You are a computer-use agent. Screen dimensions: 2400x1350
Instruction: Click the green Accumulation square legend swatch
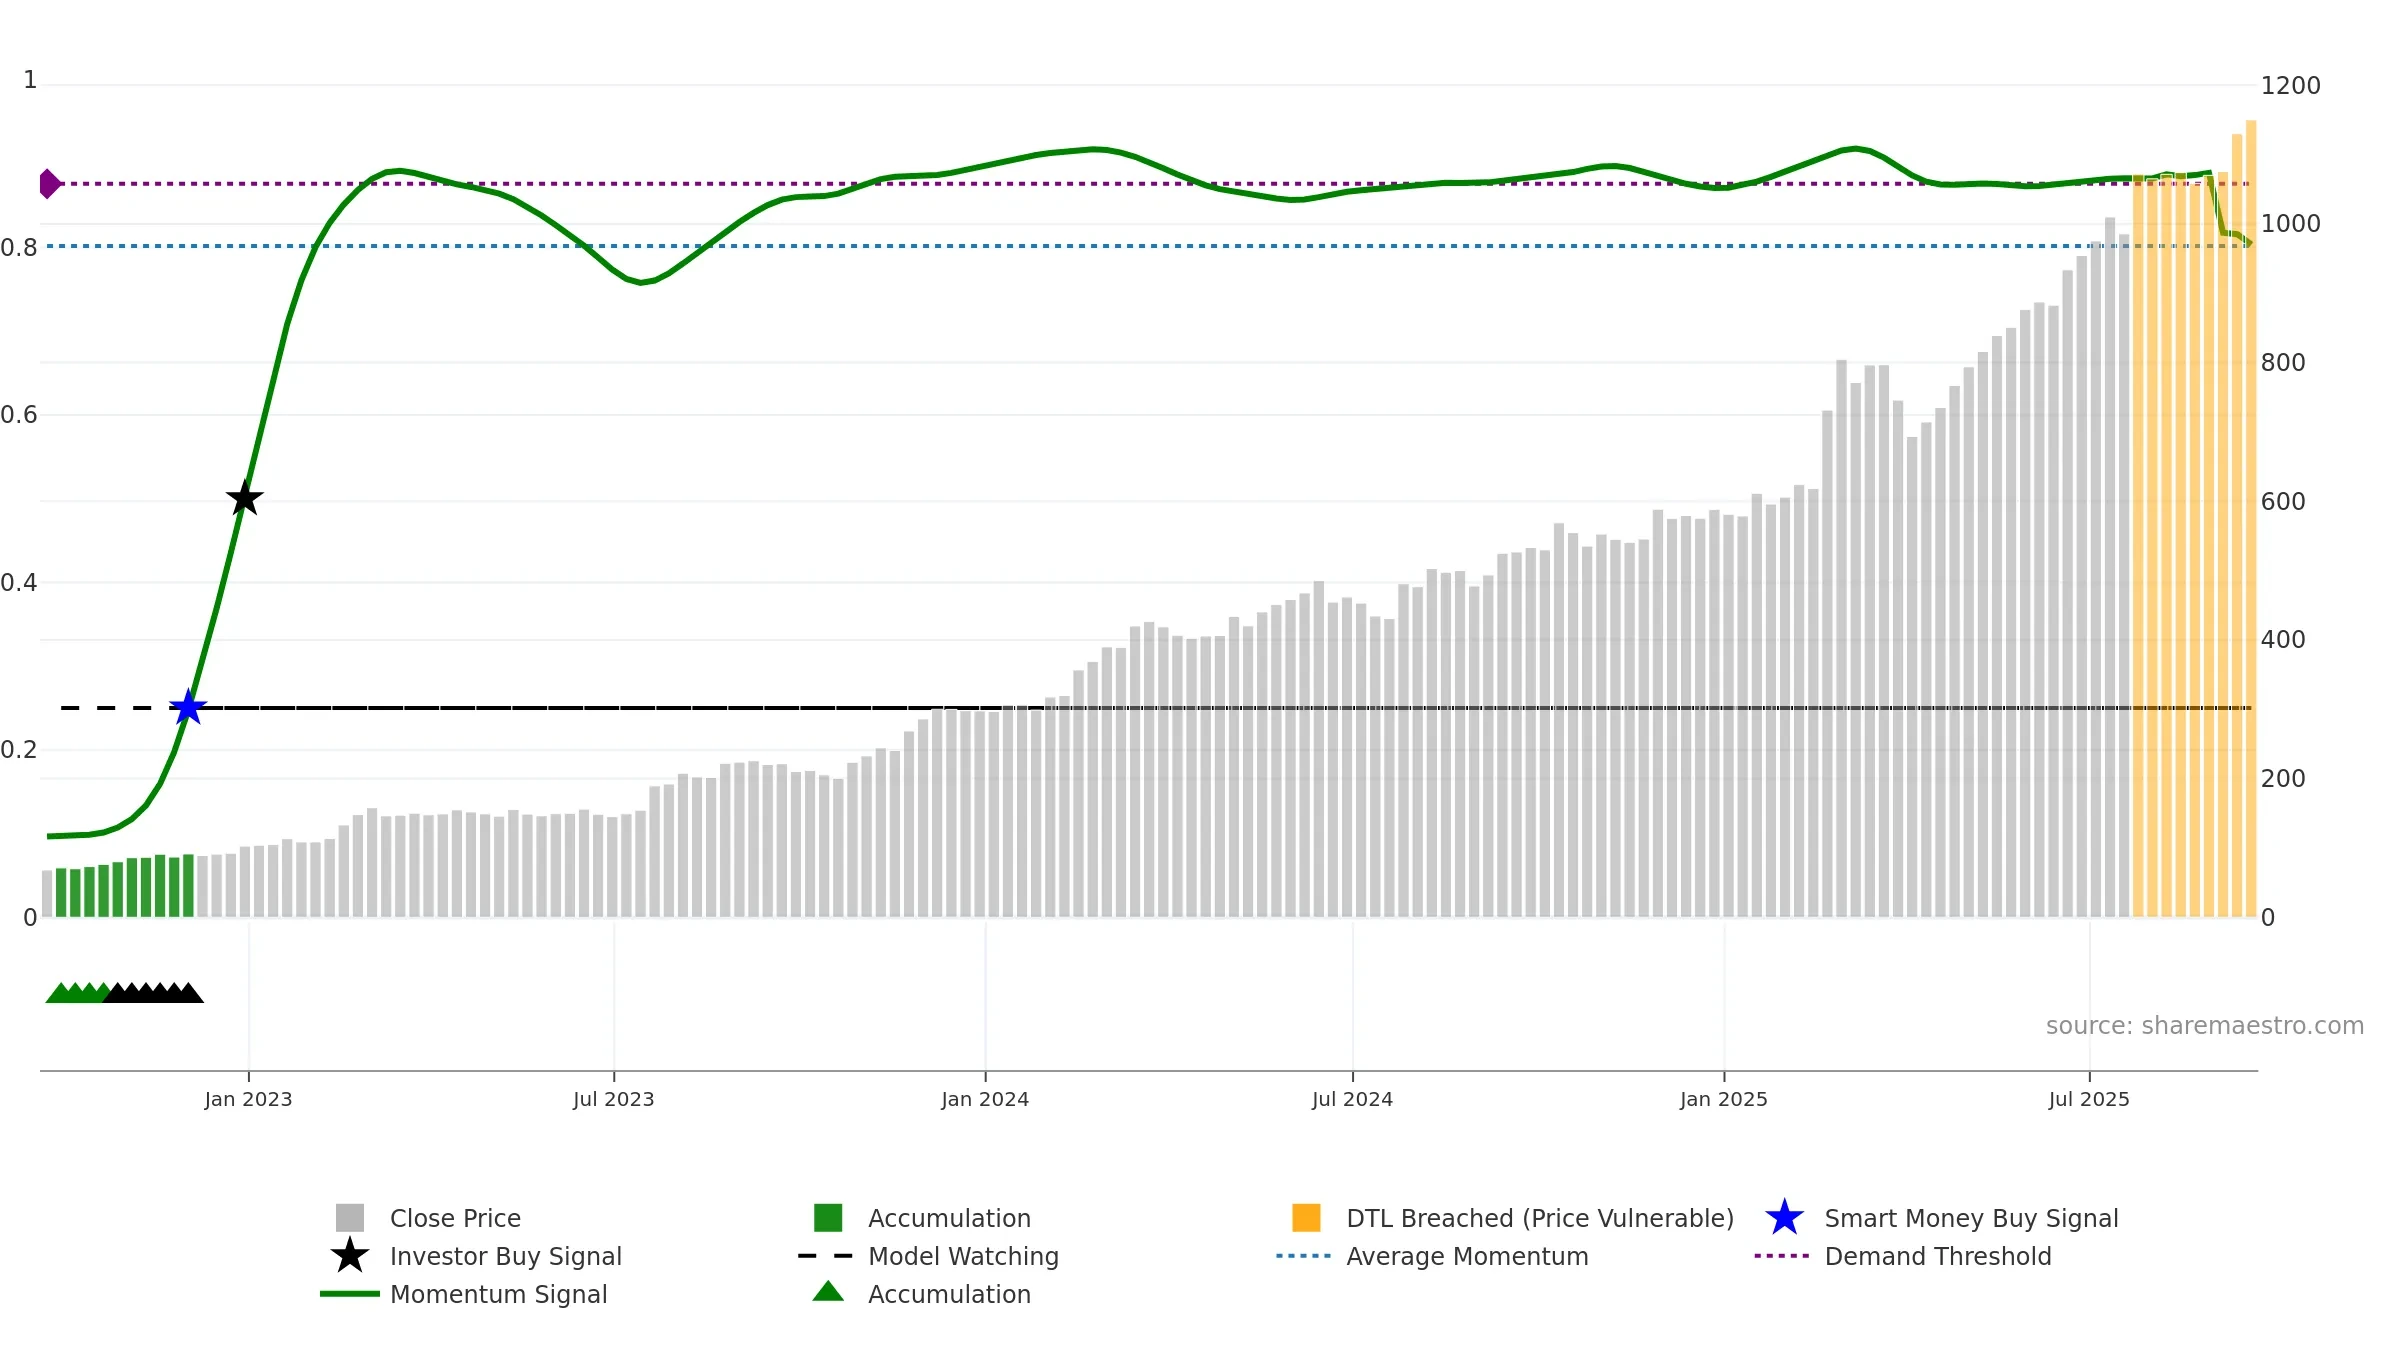coord(828,1218)
